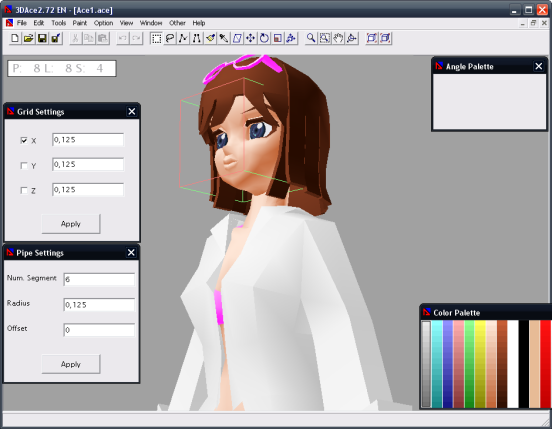552x429 pixels.
Task: Apply the Pipe Settings
Action: point(71,364)
